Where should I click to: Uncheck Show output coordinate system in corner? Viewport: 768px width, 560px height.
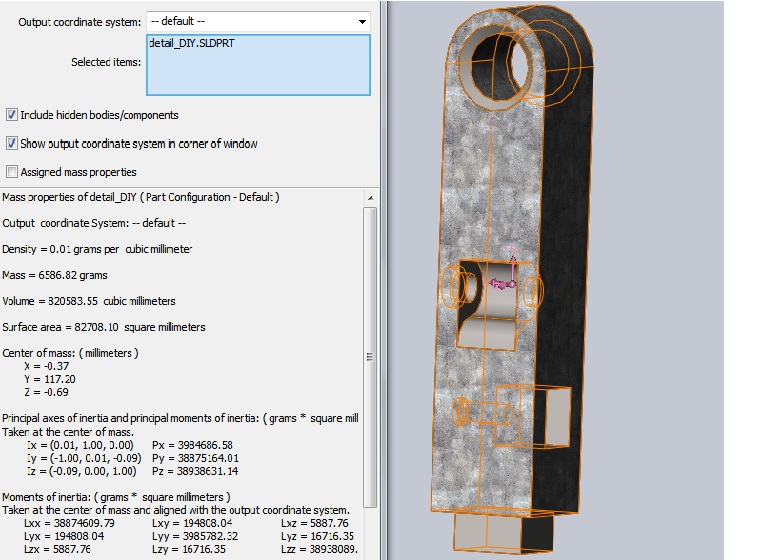pos(12,143)
